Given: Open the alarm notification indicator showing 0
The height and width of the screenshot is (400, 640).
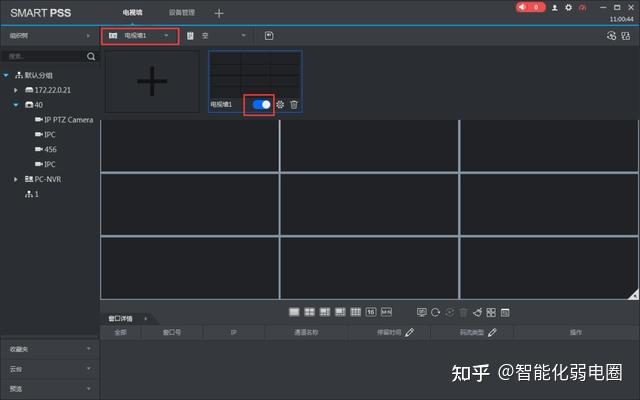Looking at the screenshot, I should [x=530, y=7].
